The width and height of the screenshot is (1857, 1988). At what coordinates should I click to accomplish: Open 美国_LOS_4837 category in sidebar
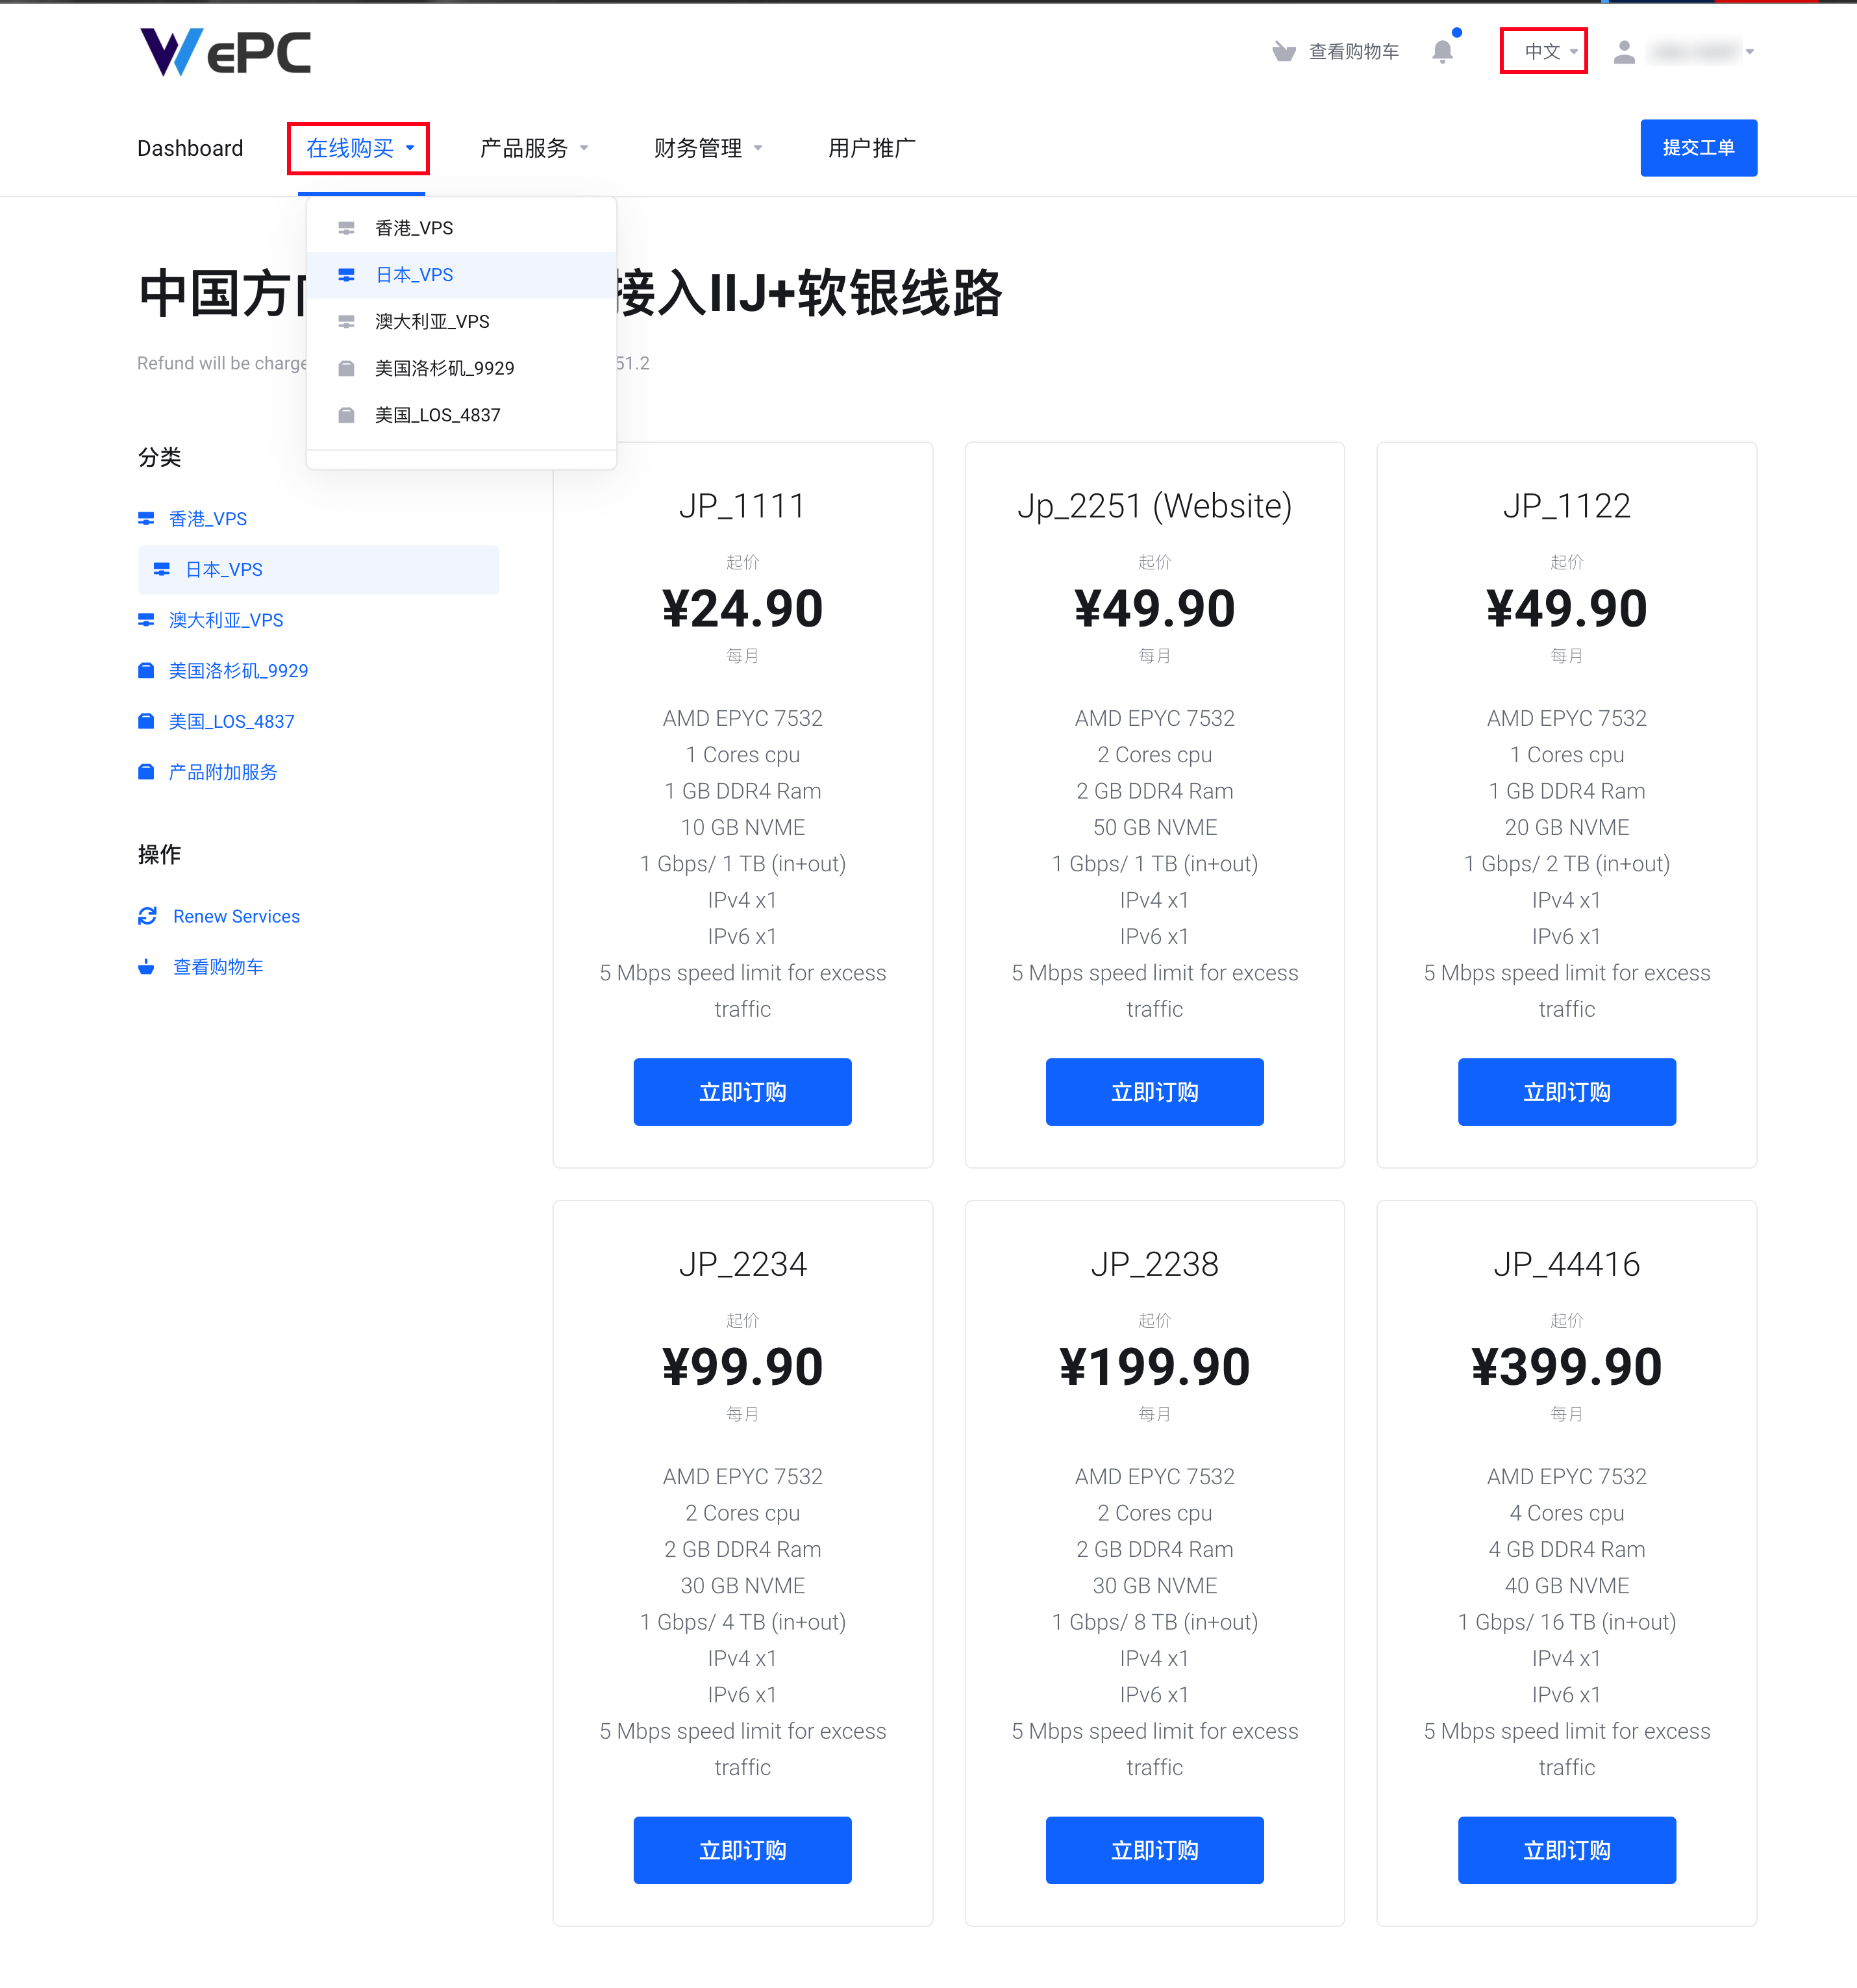coord(231,721)
